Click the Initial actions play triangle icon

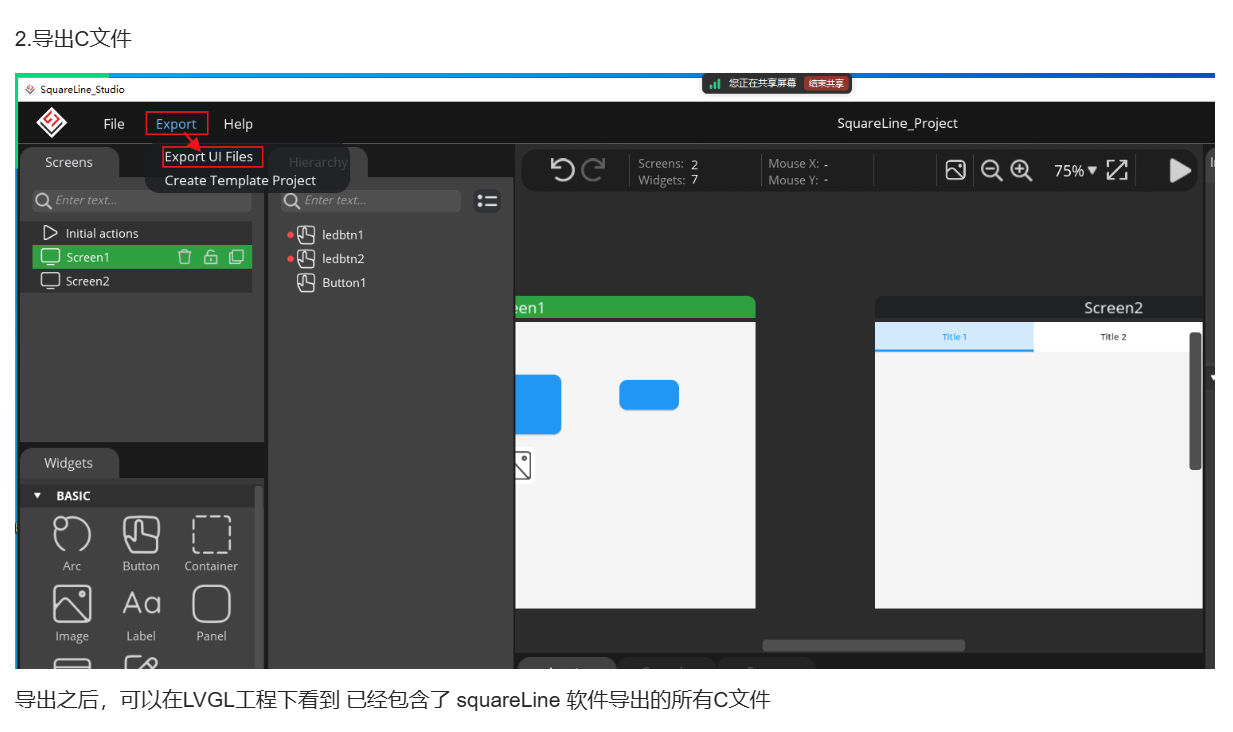click(x=50, y=233)
